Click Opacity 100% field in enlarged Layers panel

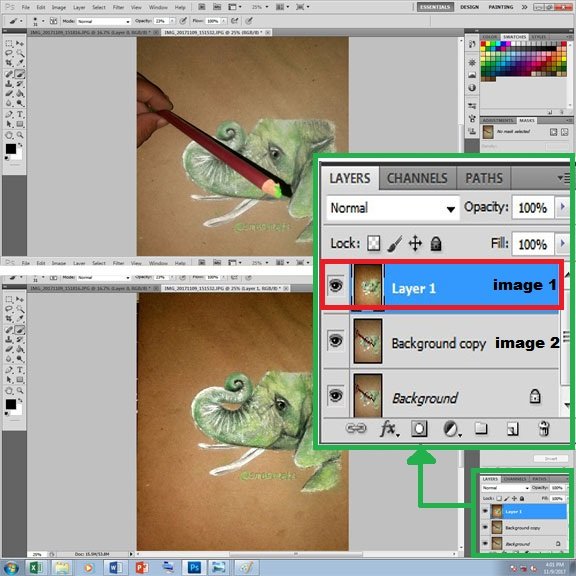pos(533,208)
